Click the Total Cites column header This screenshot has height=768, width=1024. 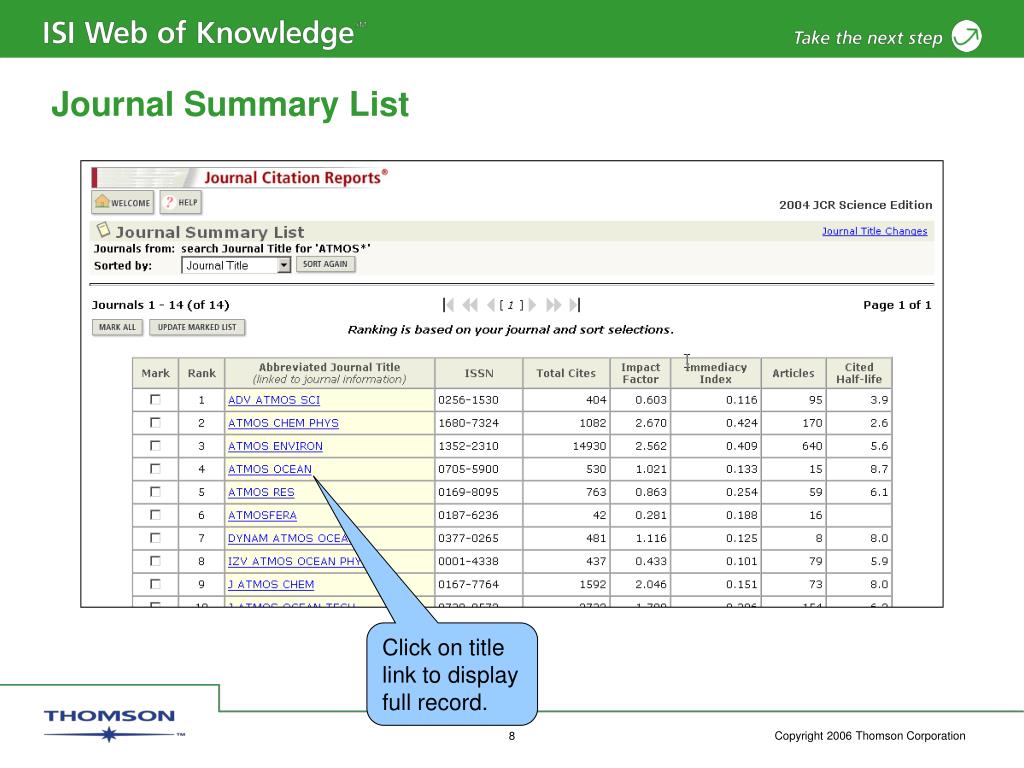566,373
